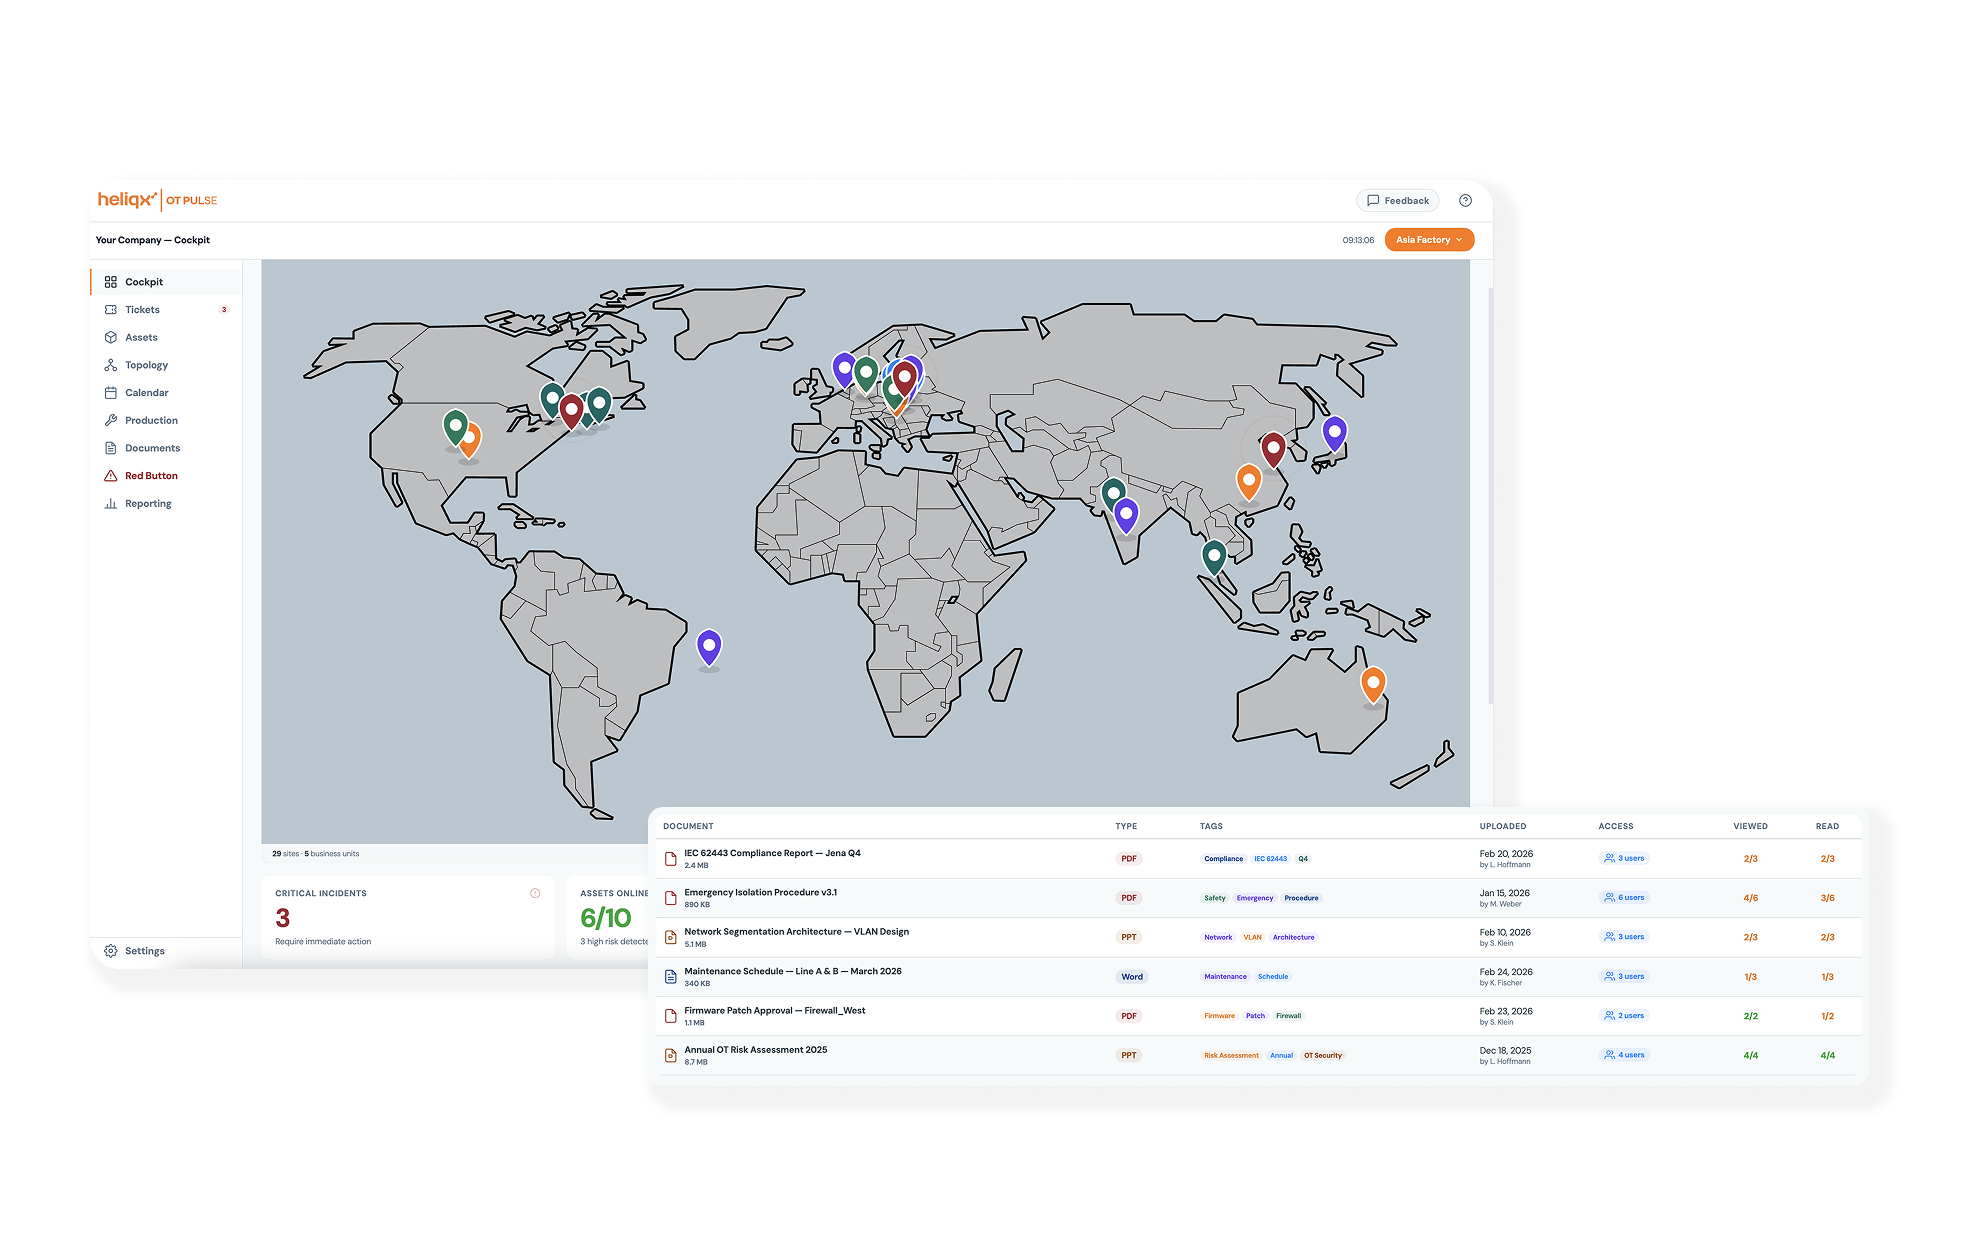Image resolution: width=1972 pixels, height=1252 pixels.
Task: Open the Annual OT Risk Assessment 2025 document row
Action: [x=755, y=1050]
